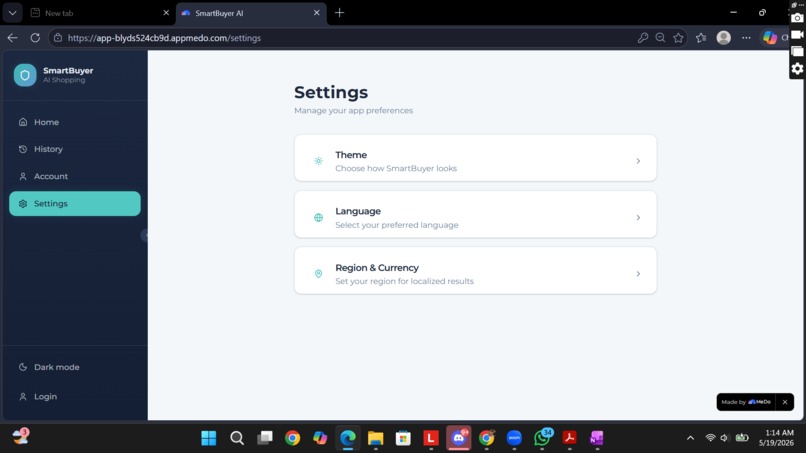Click the SmartBuyer shield logo icon
The height and width of the screenshot is (453, 806).
click(x=25, y=75)
